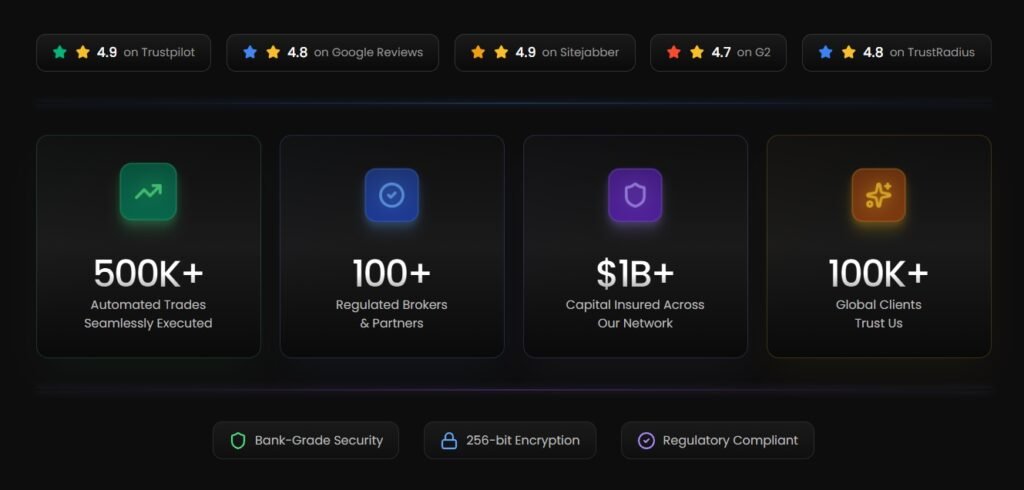The image size is (1024, 490).
Task: Open the 4.7 on G2 rating badge
Action: coord(717,52)
